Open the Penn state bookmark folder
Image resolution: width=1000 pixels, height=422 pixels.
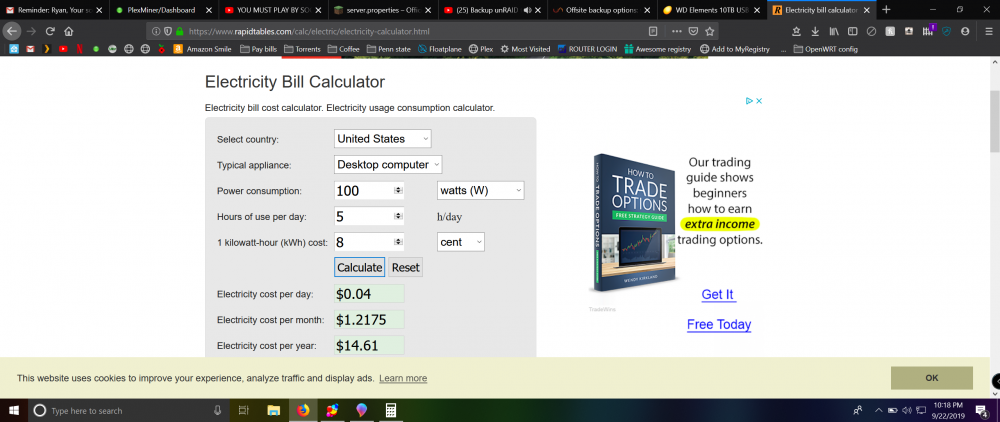click(x=389, y=48)
